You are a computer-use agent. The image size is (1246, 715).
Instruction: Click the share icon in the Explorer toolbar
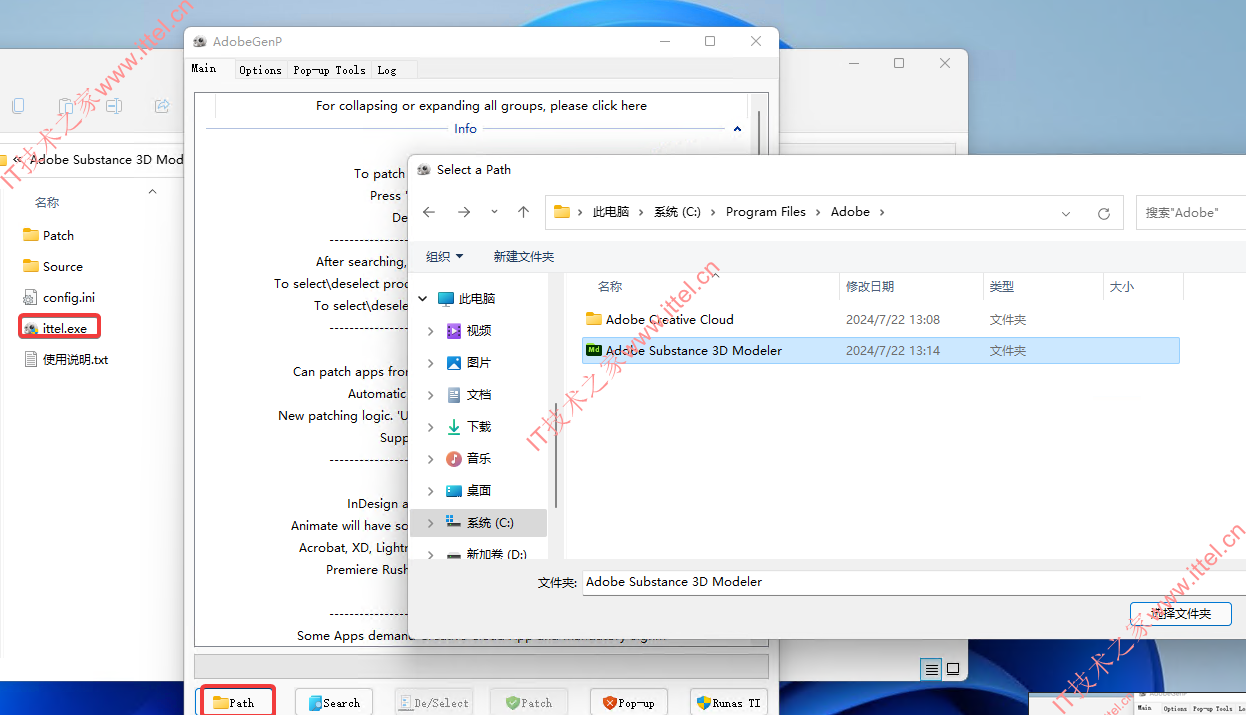[162, 105]
